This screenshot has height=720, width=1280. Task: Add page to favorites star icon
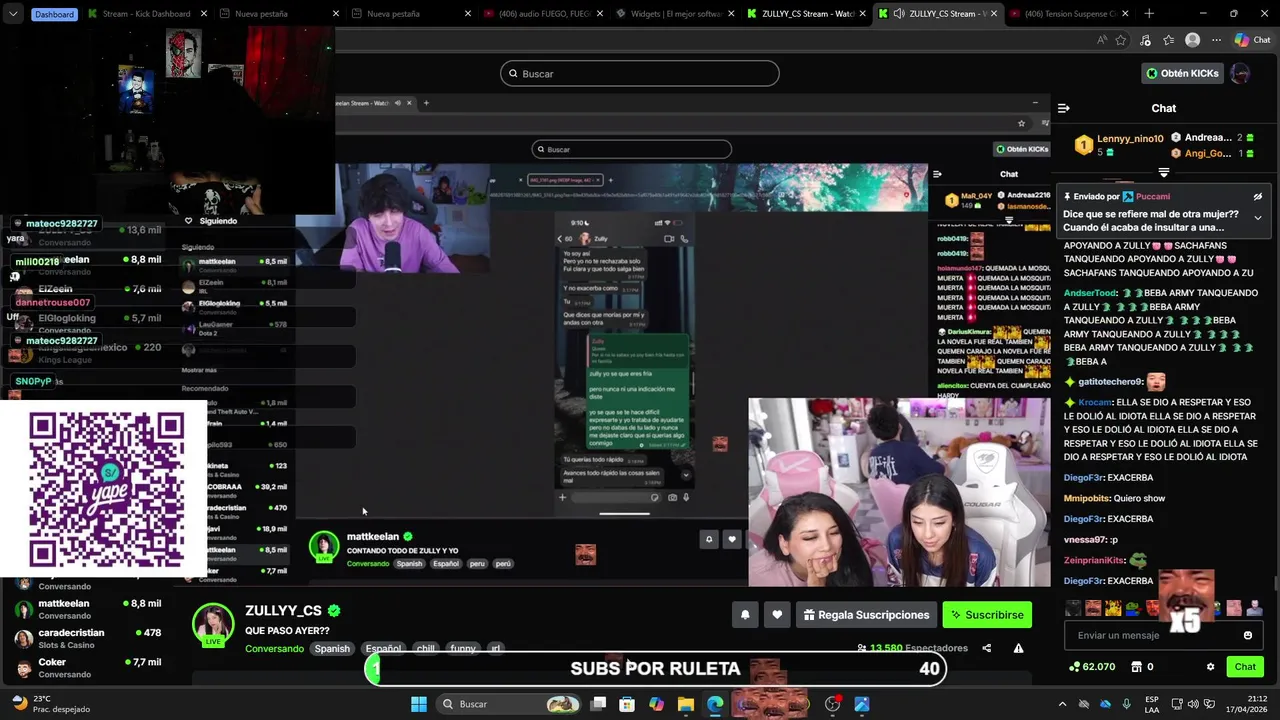[x=1121, y=40]
